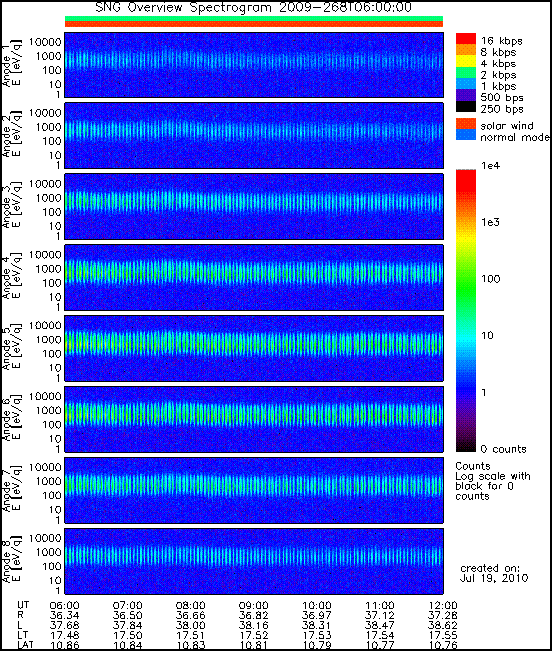Select the 100 label beside the color bar
The height and width of the screenshot is (651, 552).
coord(491,279)
